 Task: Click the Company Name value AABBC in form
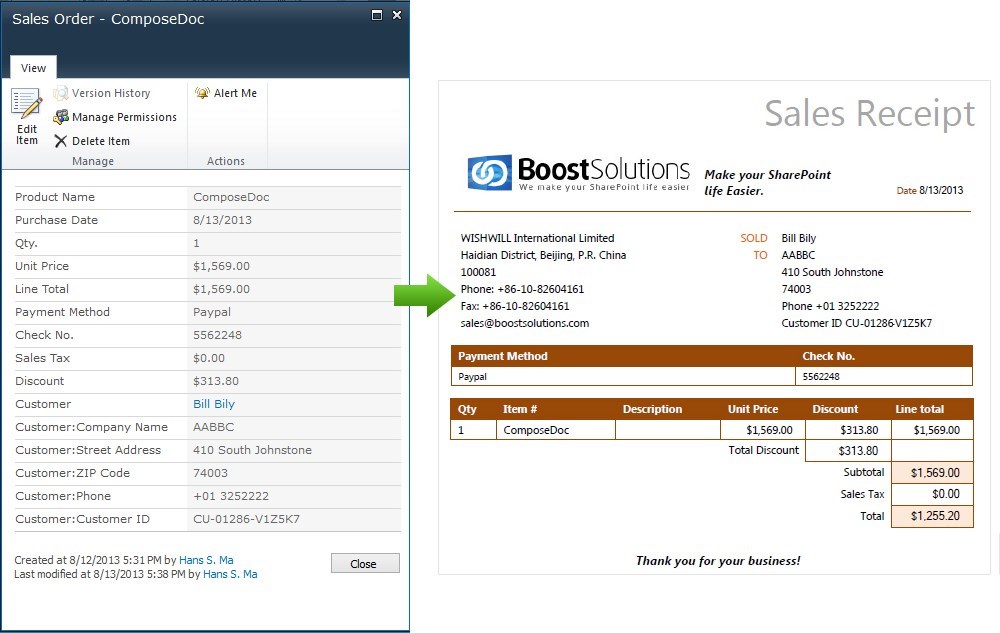213,426
